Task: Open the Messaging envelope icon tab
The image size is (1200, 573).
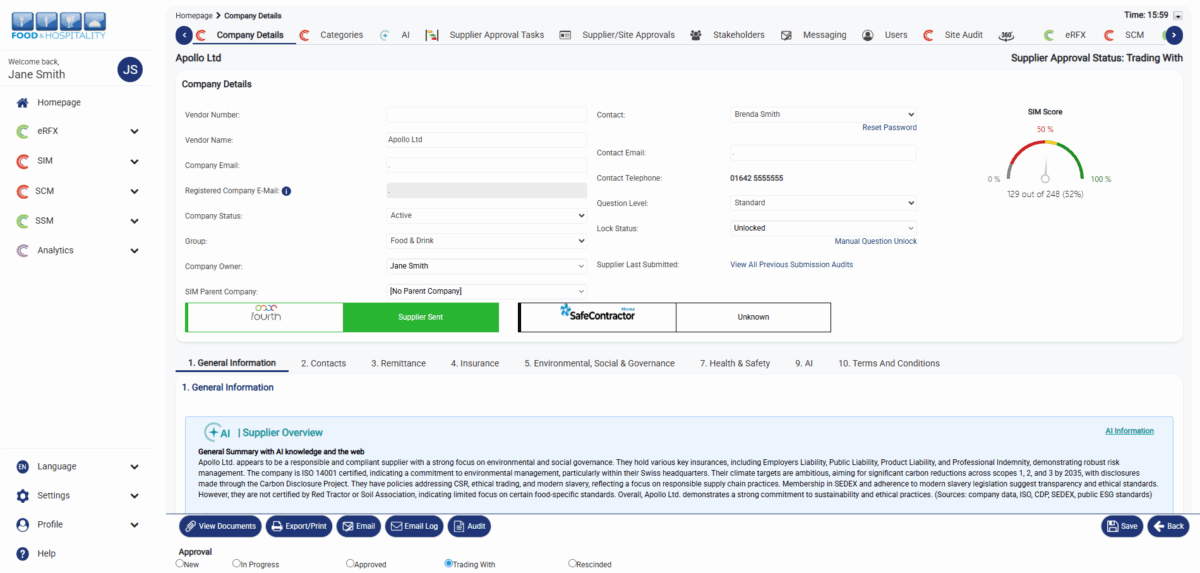Action: [x=786, y=35]
